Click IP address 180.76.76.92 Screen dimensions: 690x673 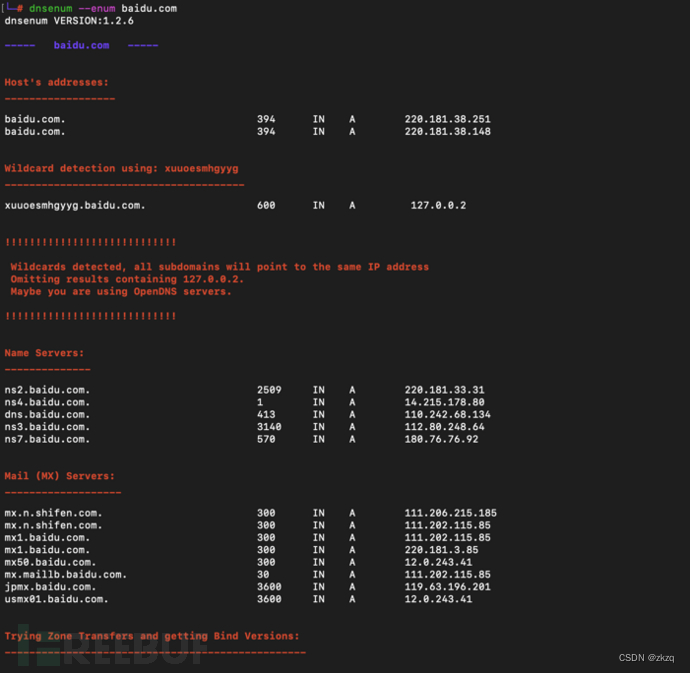tap(441, 439)
